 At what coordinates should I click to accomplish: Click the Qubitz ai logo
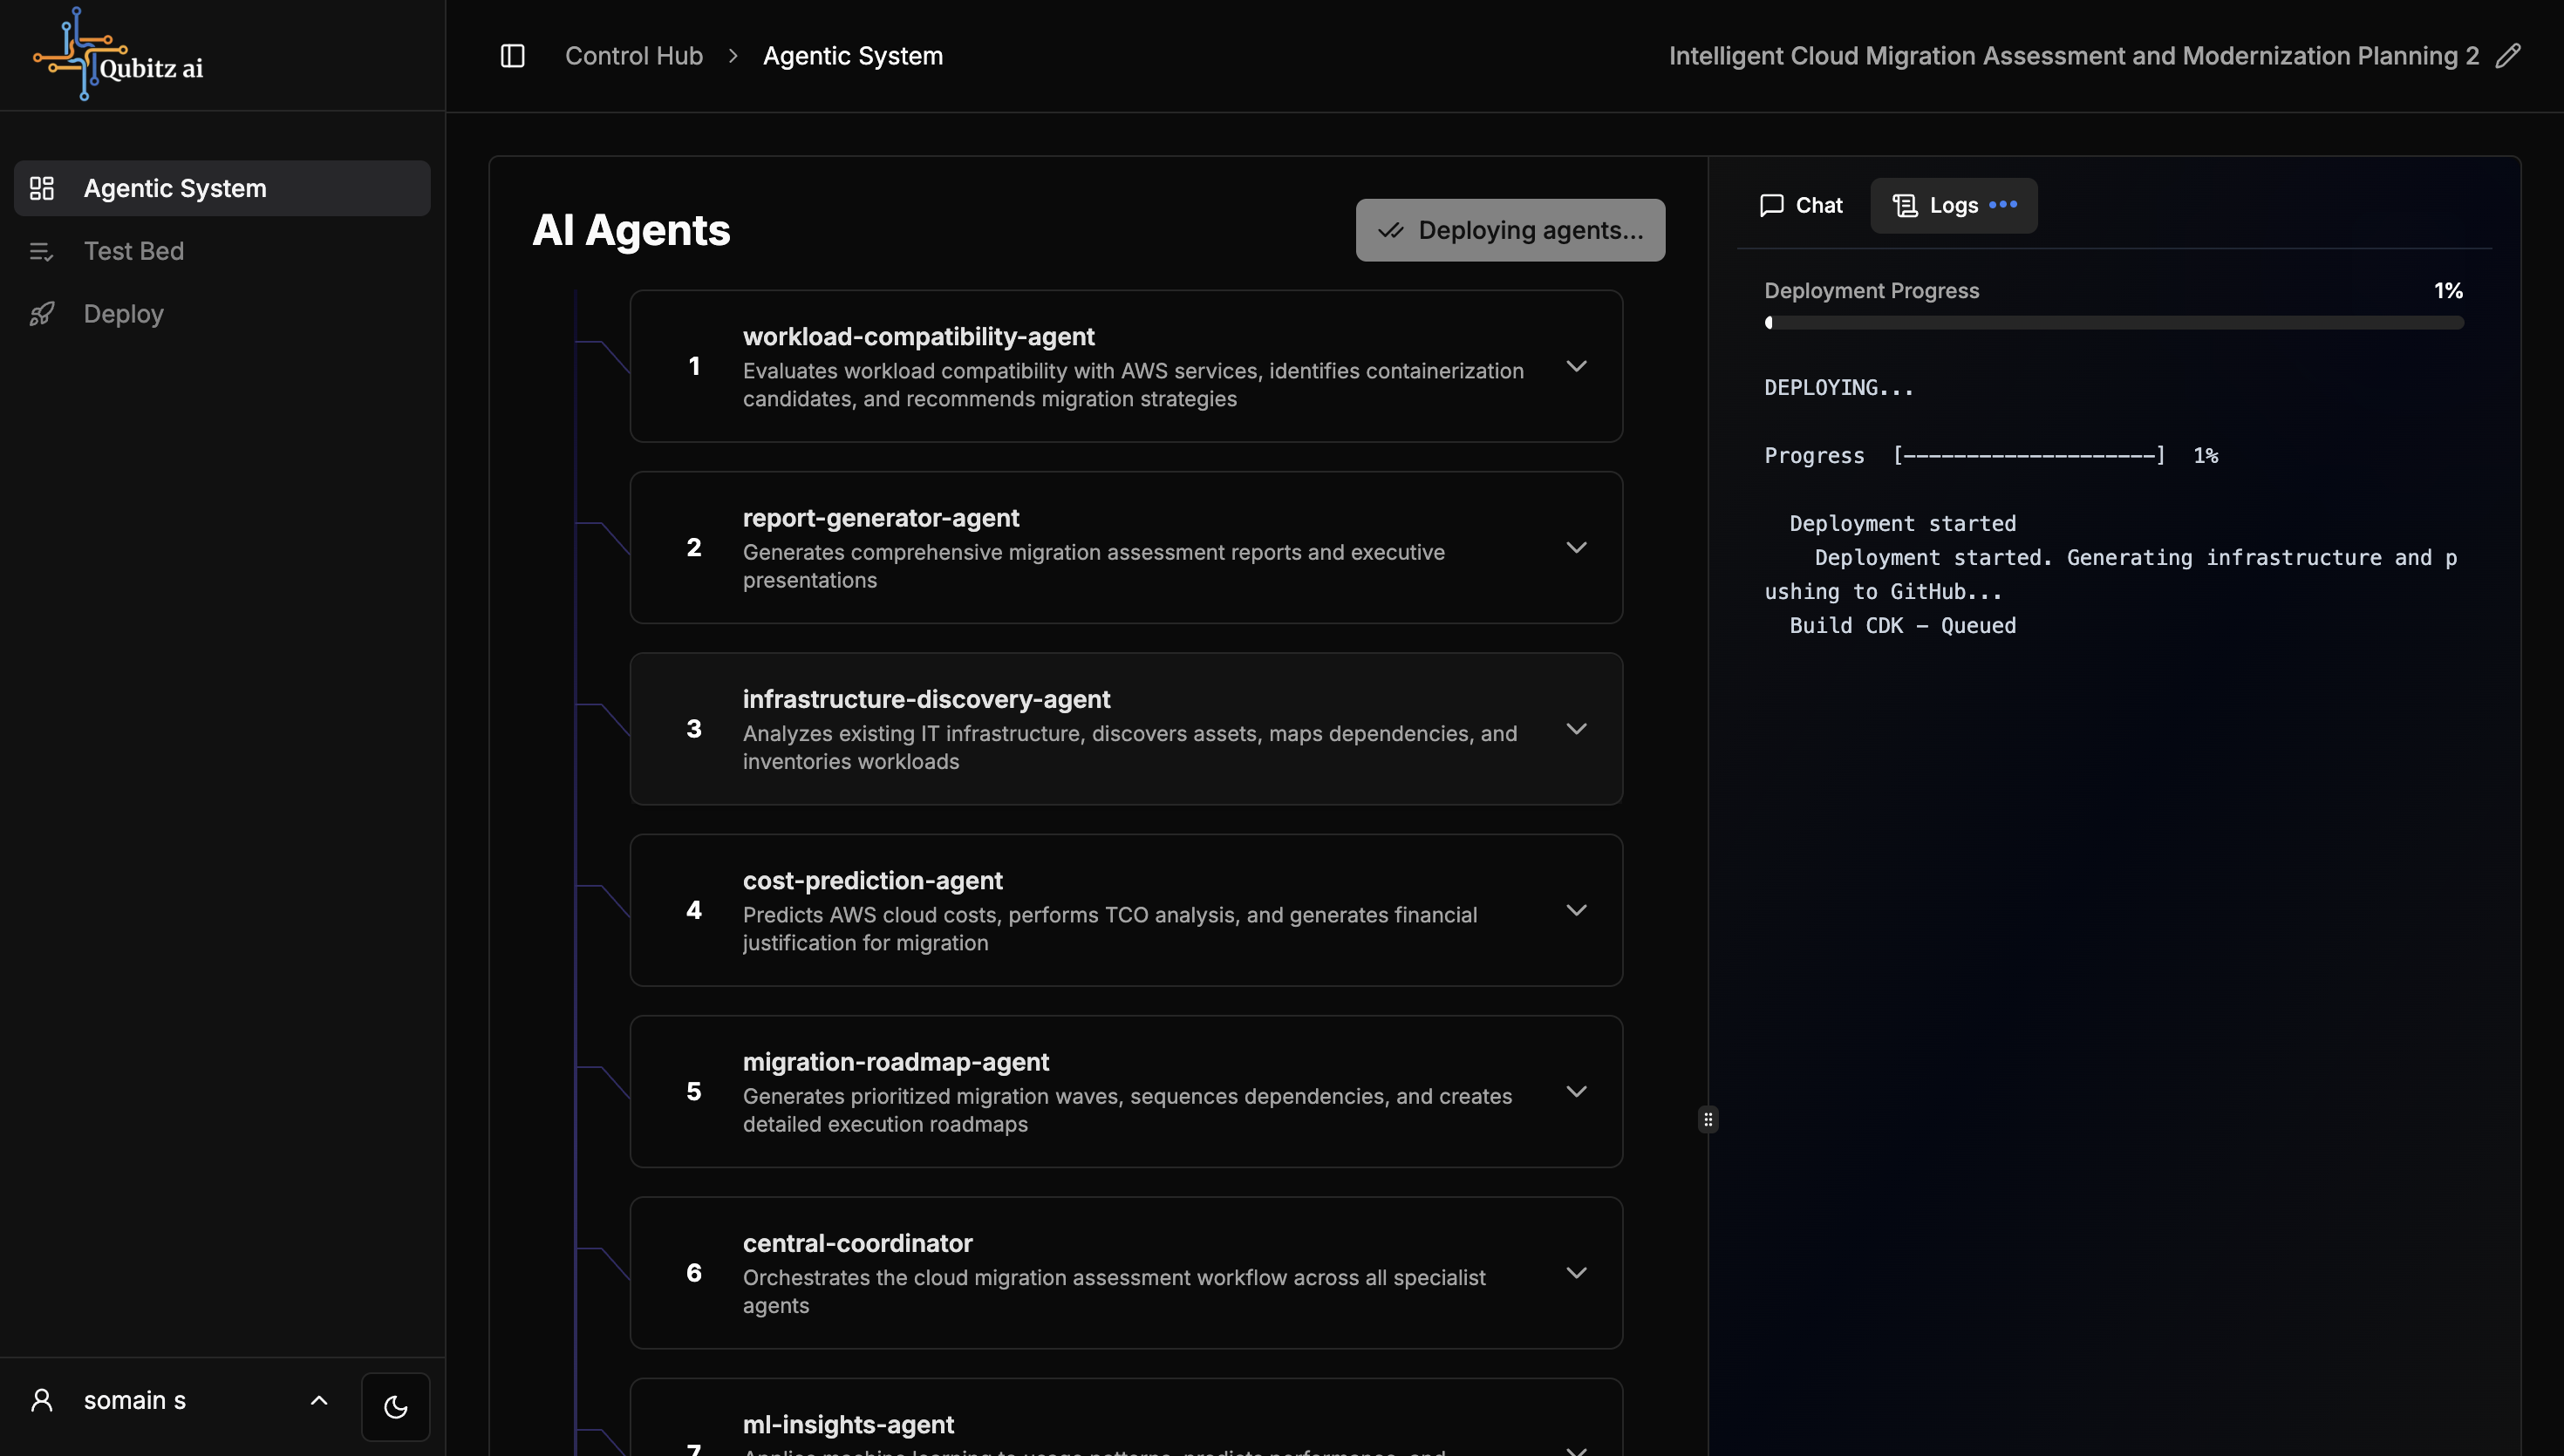pos(118,55)
